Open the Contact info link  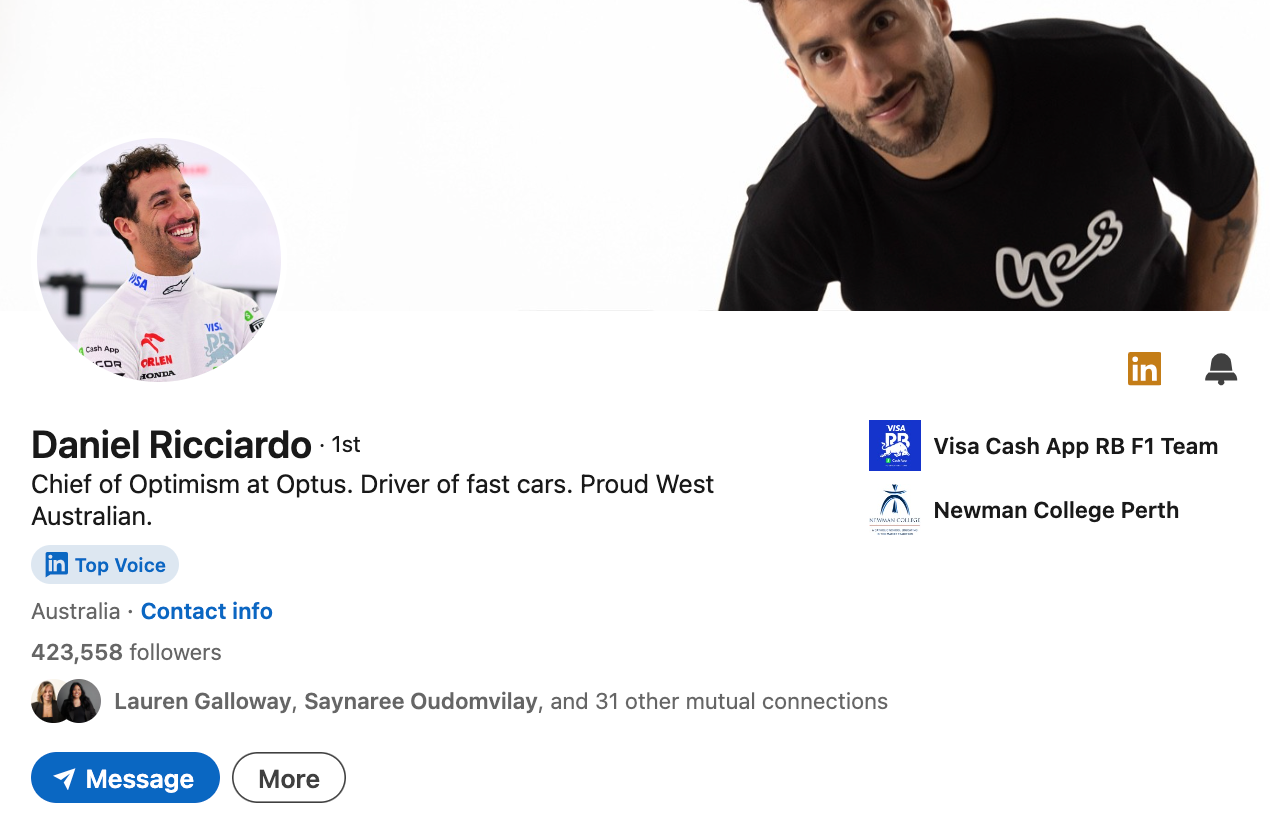tap(206, 611)
